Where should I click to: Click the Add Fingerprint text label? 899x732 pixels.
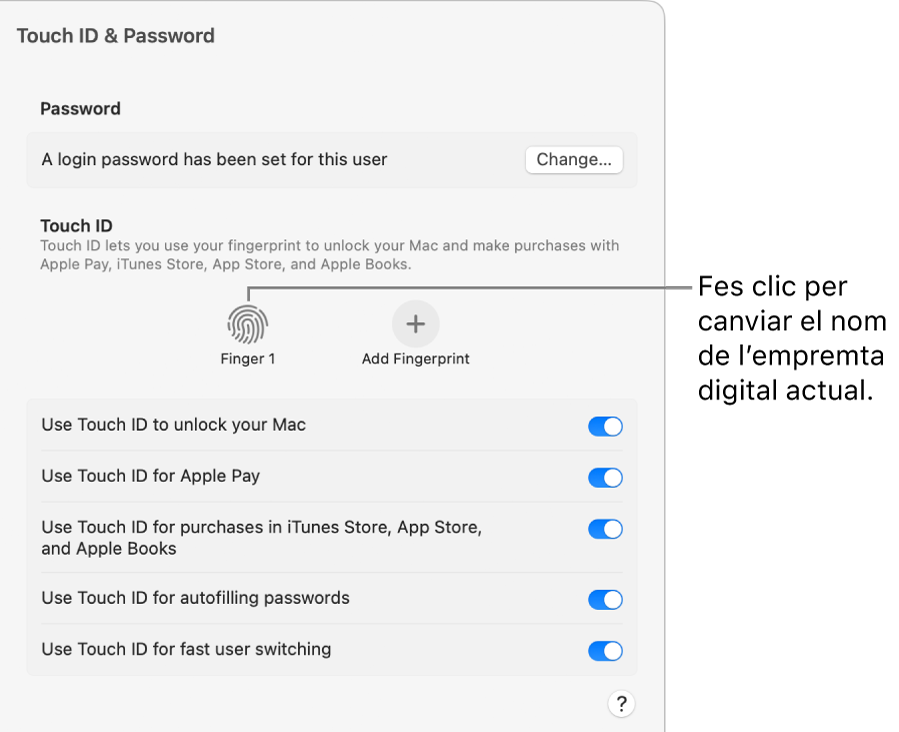coord(415,357)
